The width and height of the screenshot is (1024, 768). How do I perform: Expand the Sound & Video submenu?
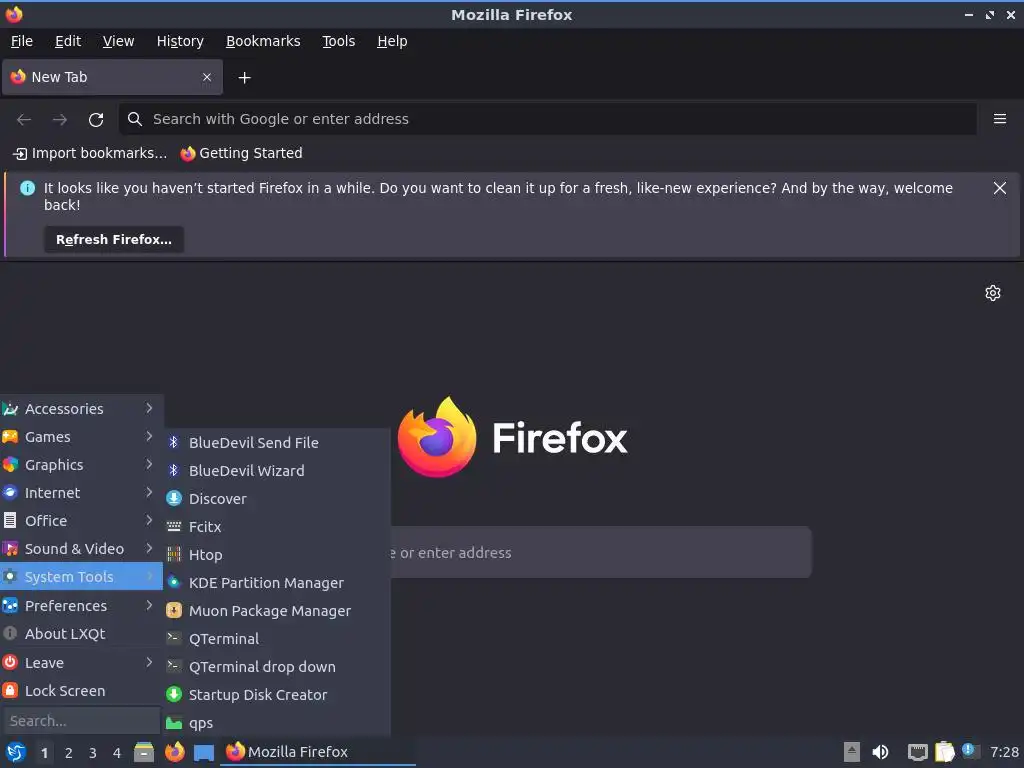click(x=81, y=549)
